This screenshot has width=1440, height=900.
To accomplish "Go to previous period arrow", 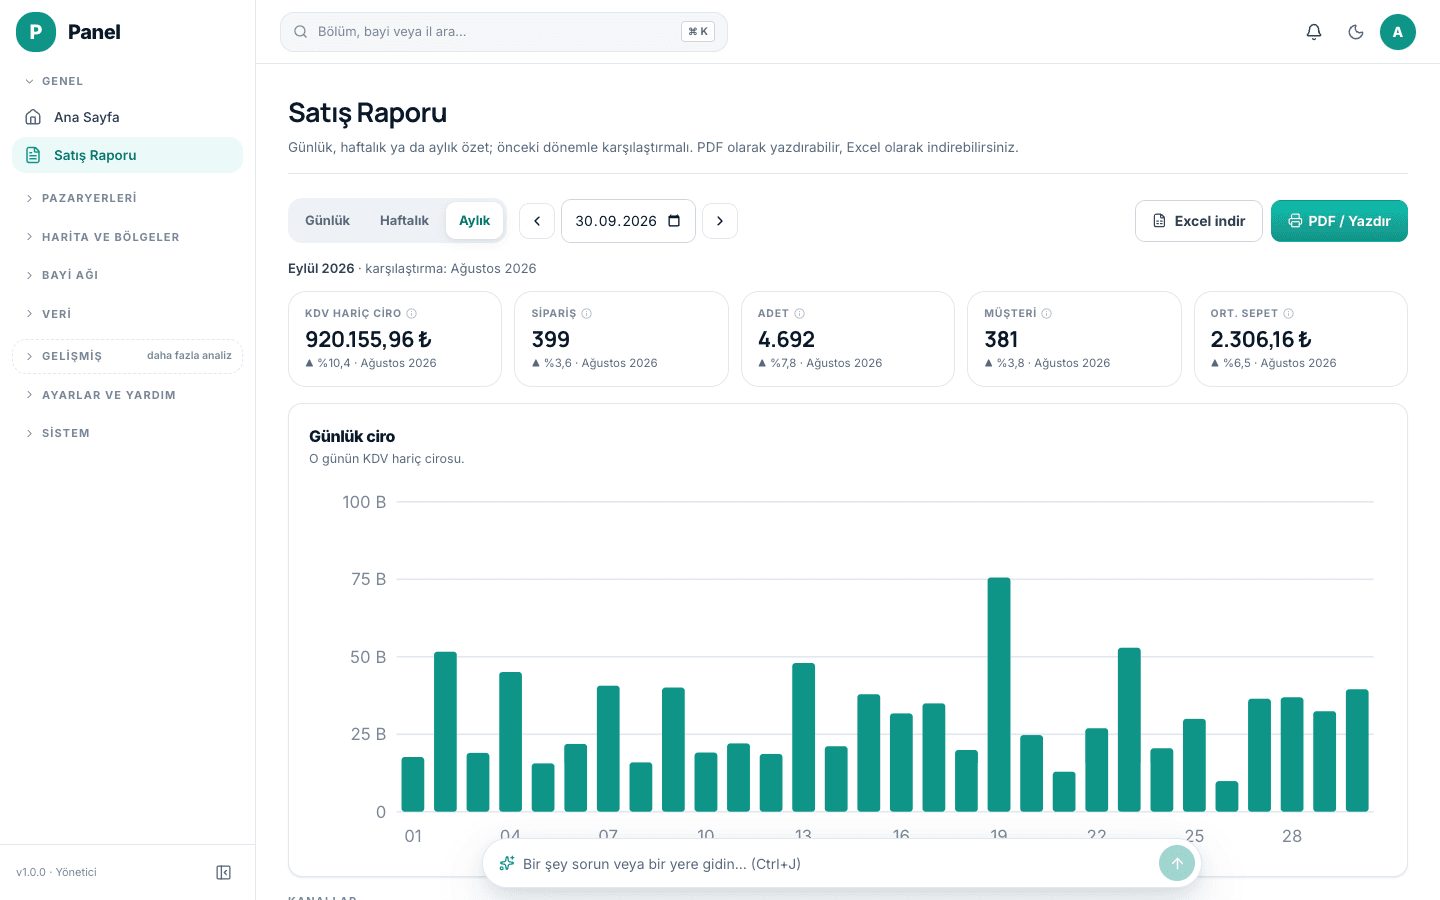I will 537,221.
